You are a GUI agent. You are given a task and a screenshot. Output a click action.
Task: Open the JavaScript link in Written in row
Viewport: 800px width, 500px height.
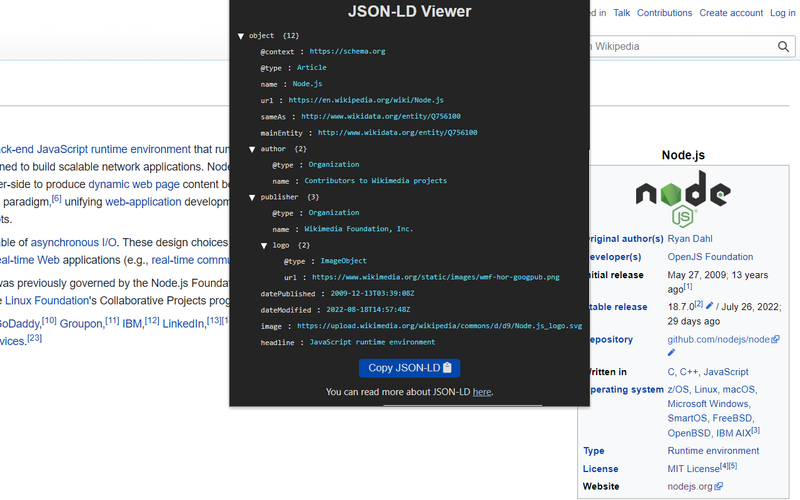[726, 372]
